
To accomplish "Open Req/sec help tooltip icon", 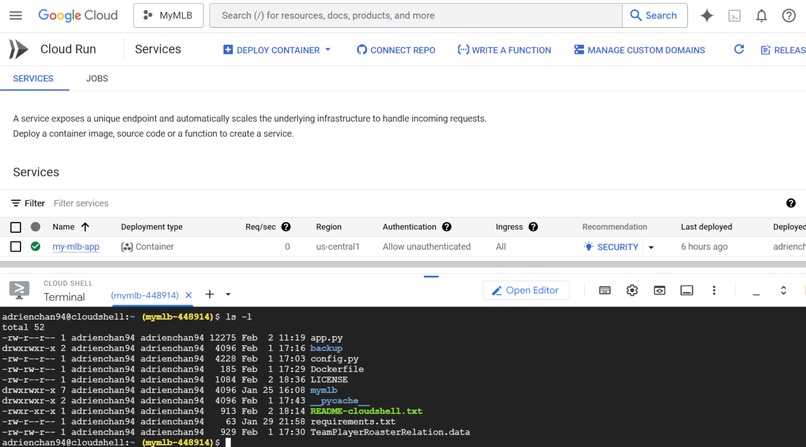I will (x=286, y=227).
